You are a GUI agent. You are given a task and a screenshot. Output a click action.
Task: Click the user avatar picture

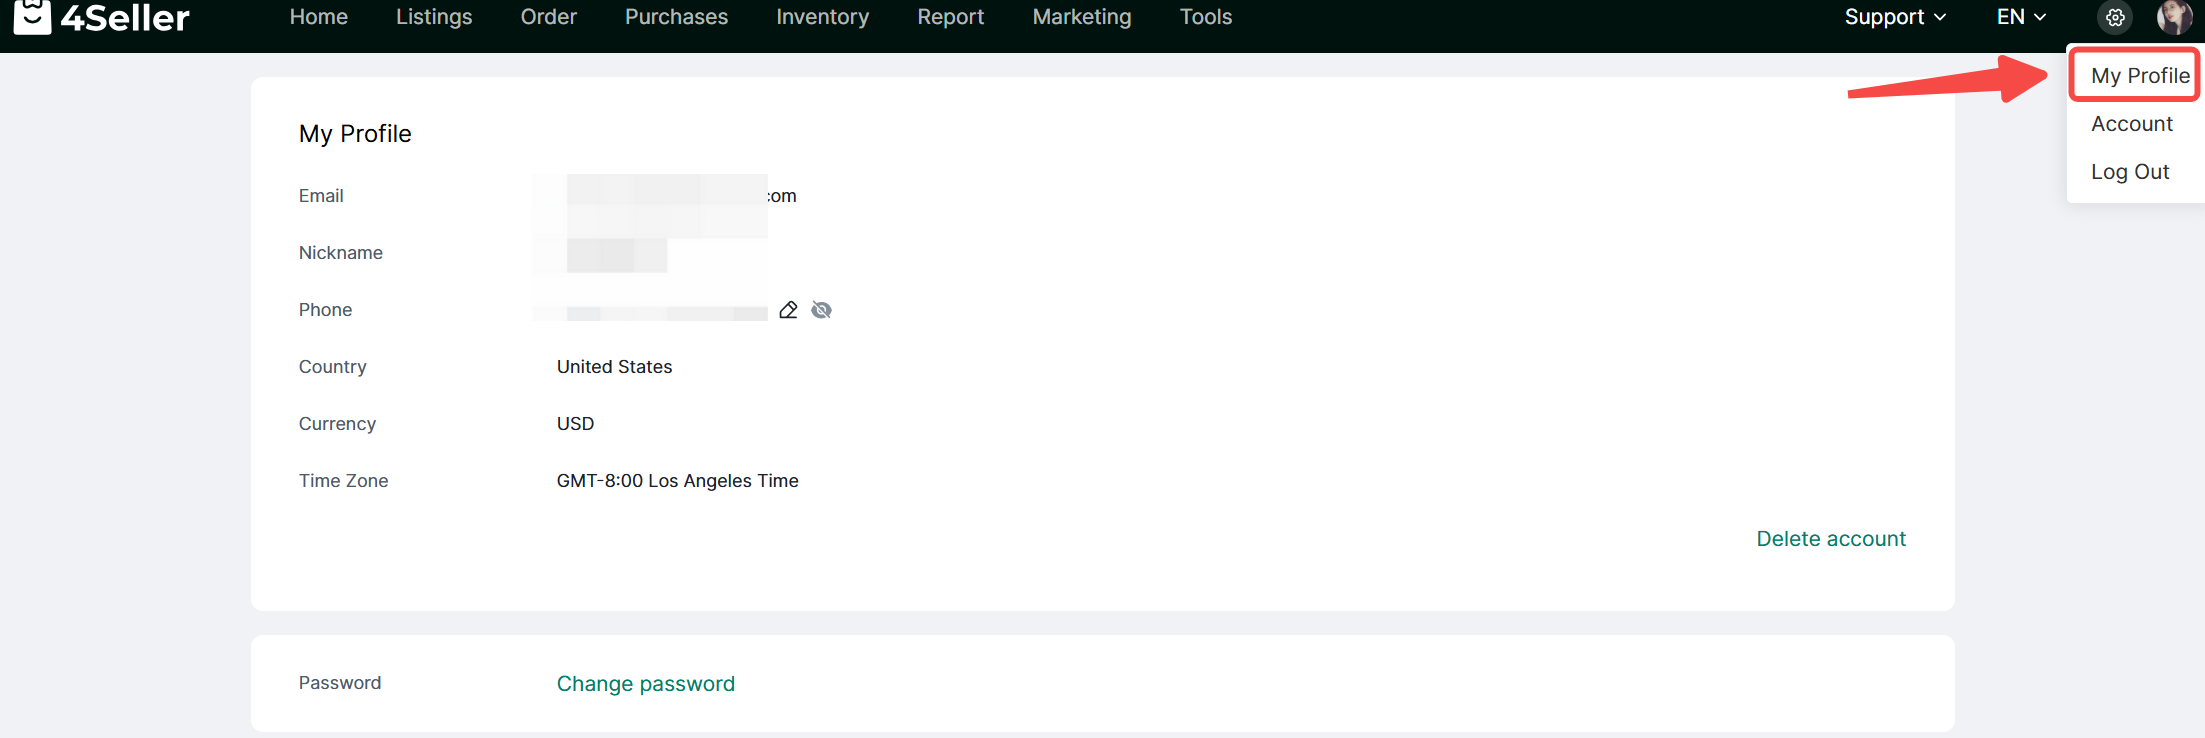pyautogui.click(x=2174, y=17)
